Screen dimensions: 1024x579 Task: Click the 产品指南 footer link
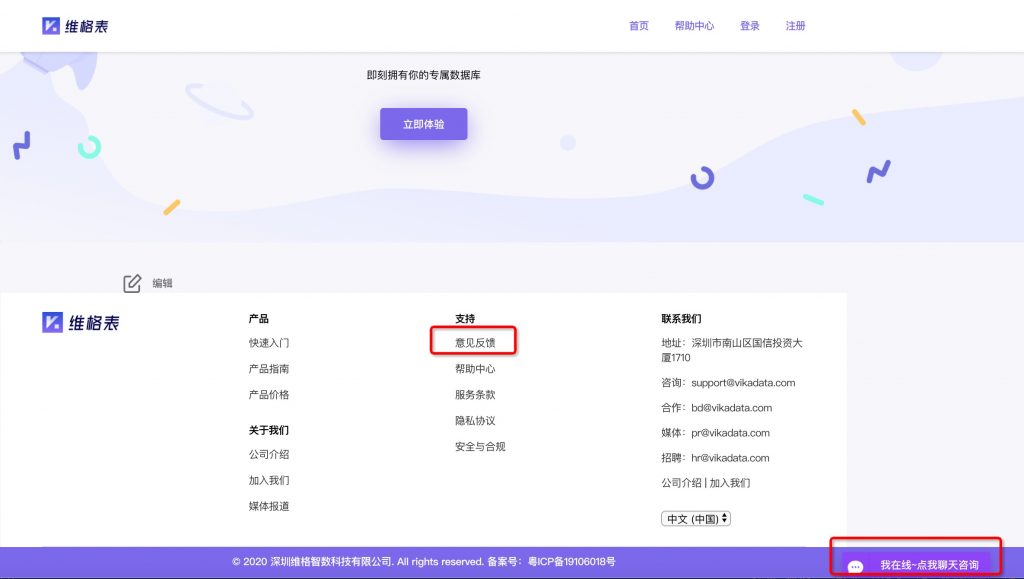click(269, 369)
